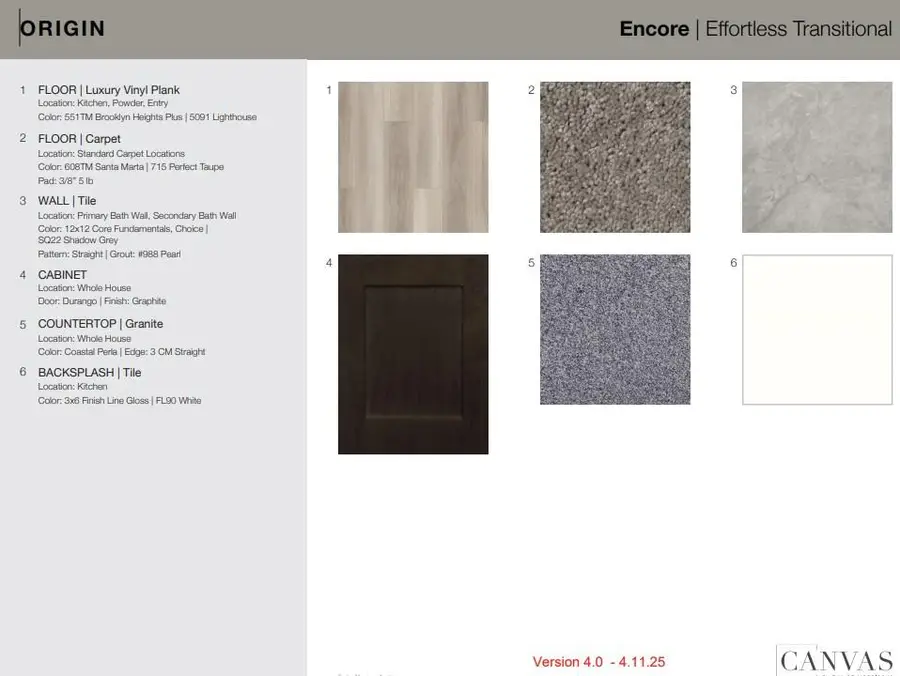Click the FLOOR | Carpet heading
This screenshot has width=900, height=676.
tap(79, 139)
